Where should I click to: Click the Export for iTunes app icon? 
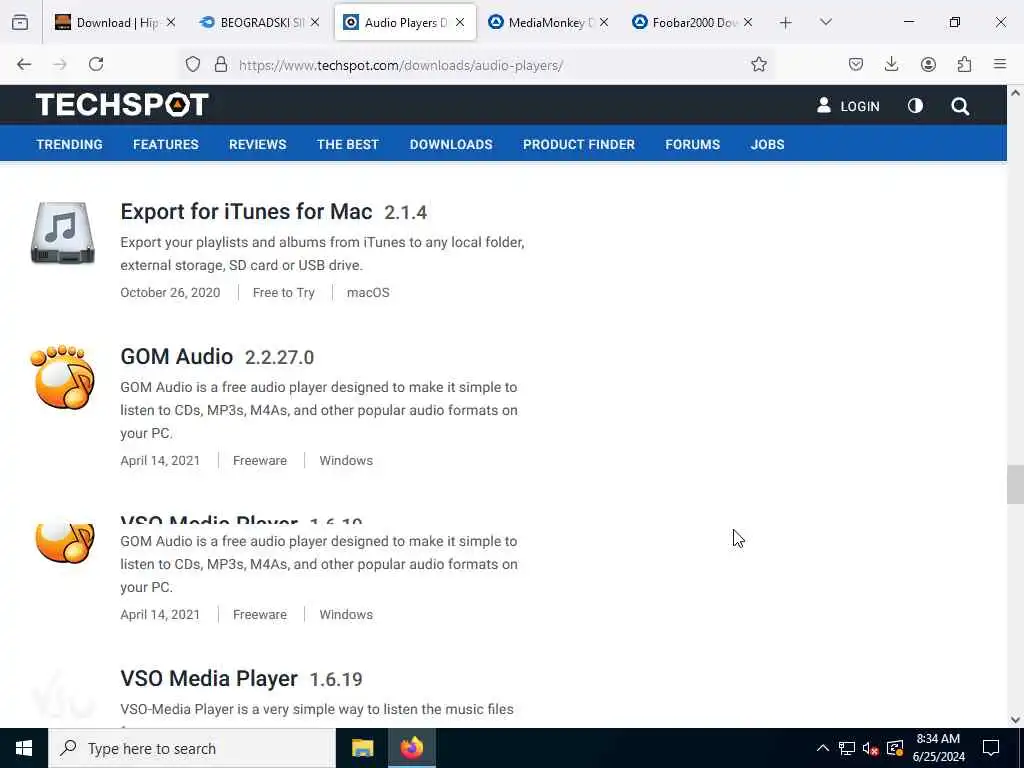click(63, 233)
